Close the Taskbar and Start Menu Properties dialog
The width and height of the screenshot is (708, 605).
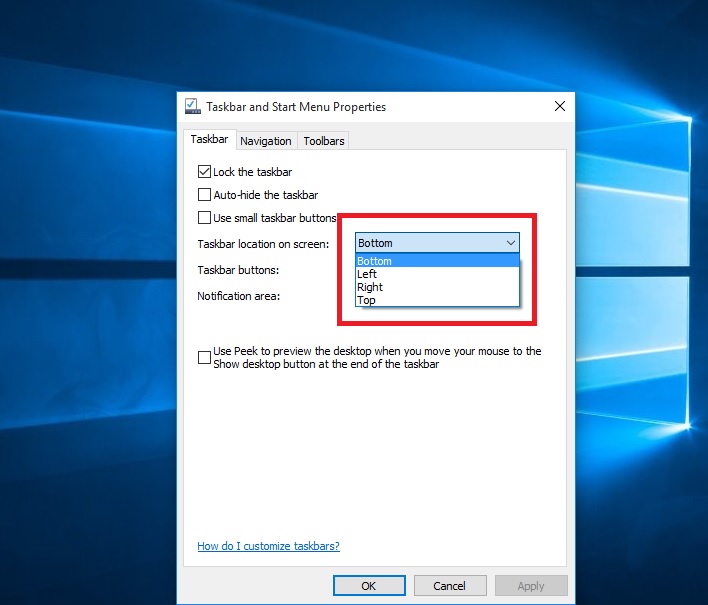tap(559, 107)
